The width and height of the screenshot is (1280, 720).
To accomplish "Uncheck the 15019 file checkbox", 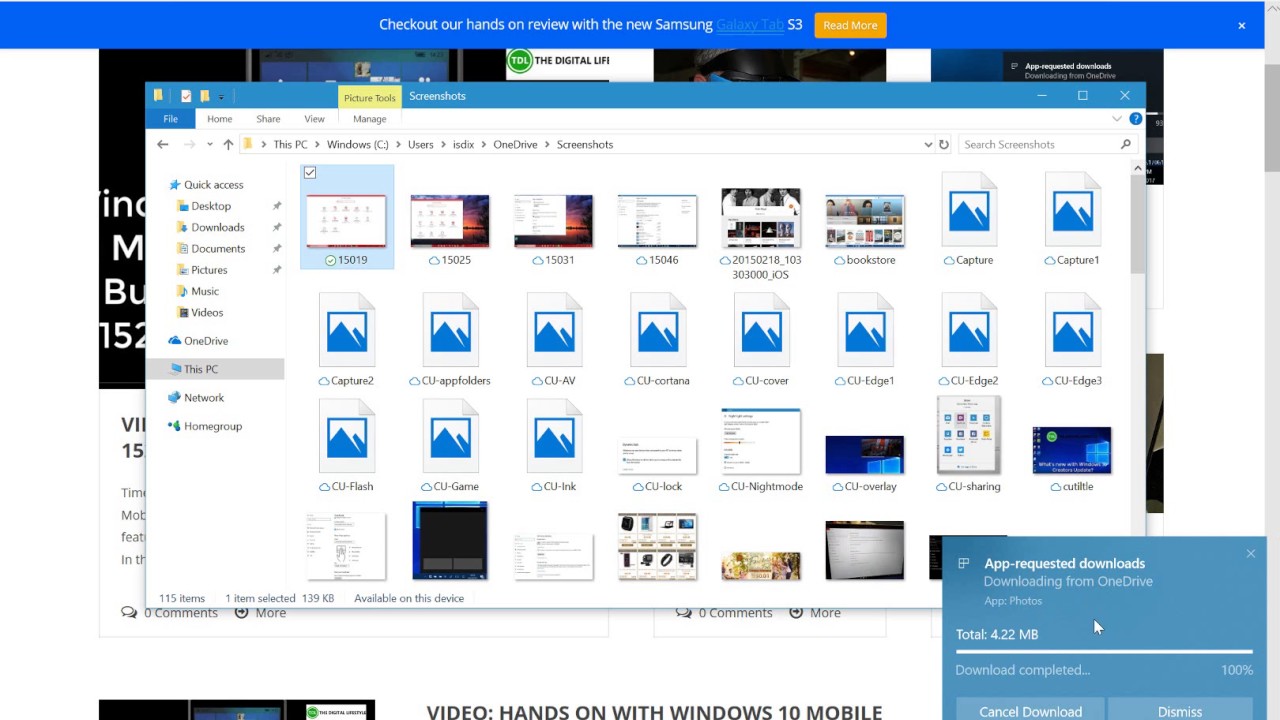I will [310, 173].
